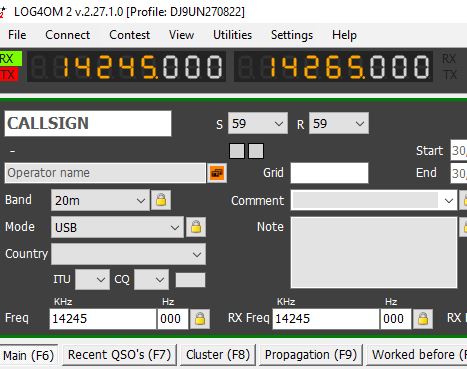Click the Operator name field

(105, 173)
